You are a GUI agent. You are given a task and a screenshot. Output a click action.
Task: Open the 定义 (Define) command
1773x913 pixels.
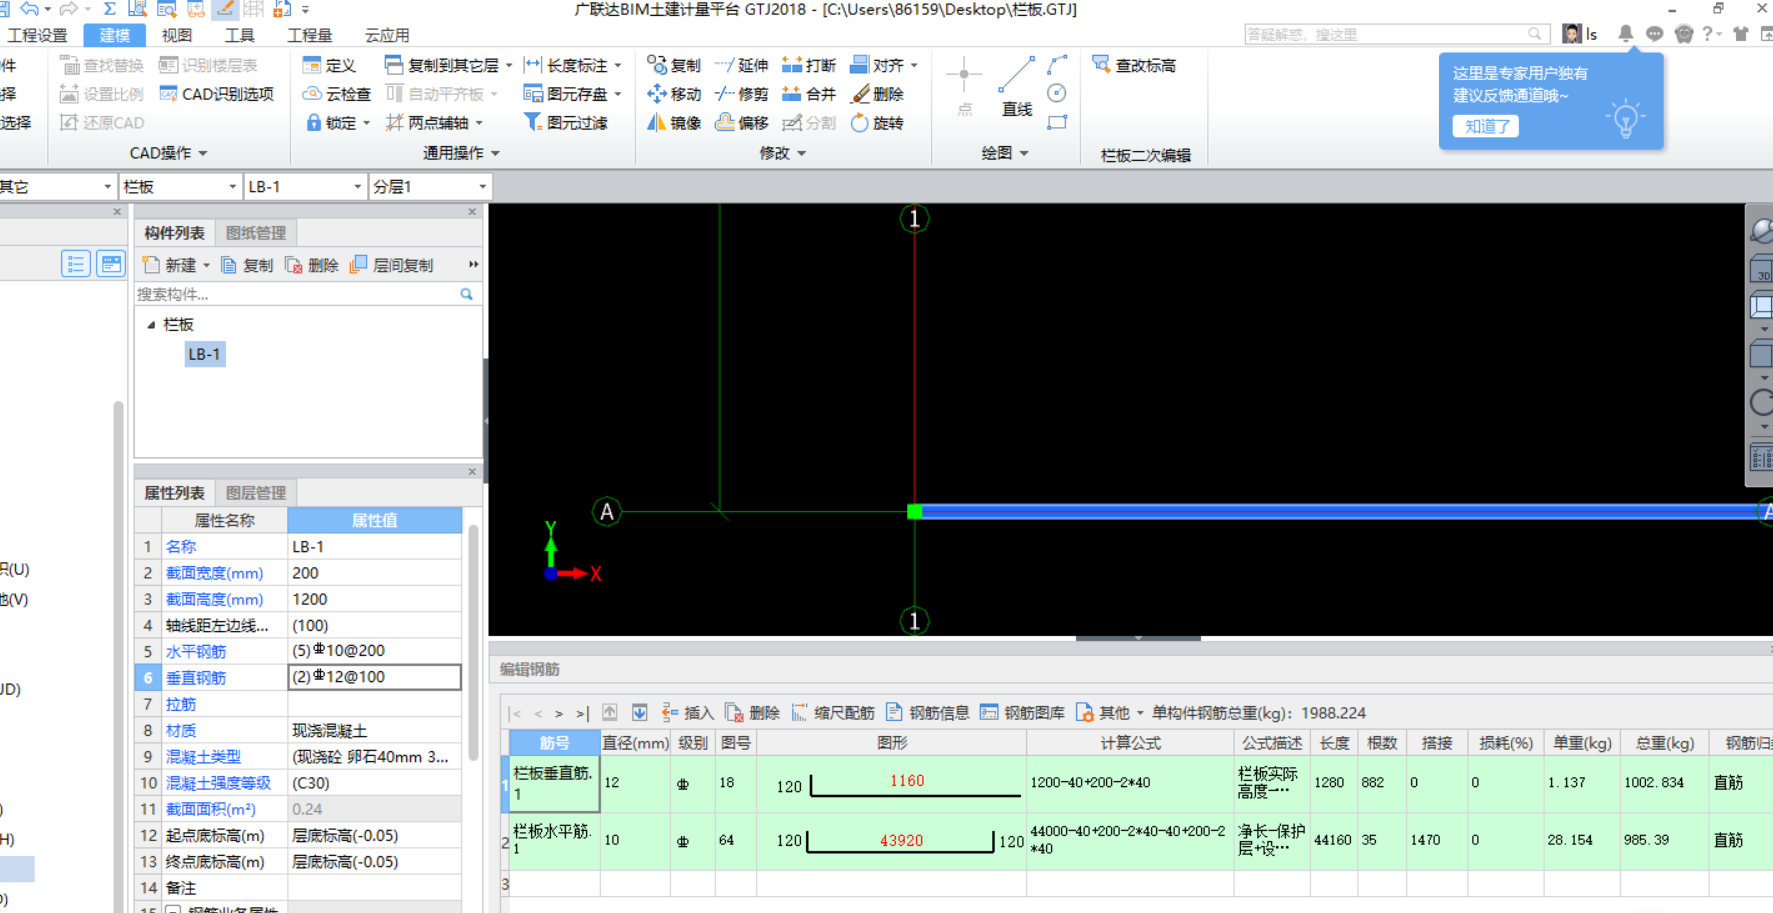(329, 65)
